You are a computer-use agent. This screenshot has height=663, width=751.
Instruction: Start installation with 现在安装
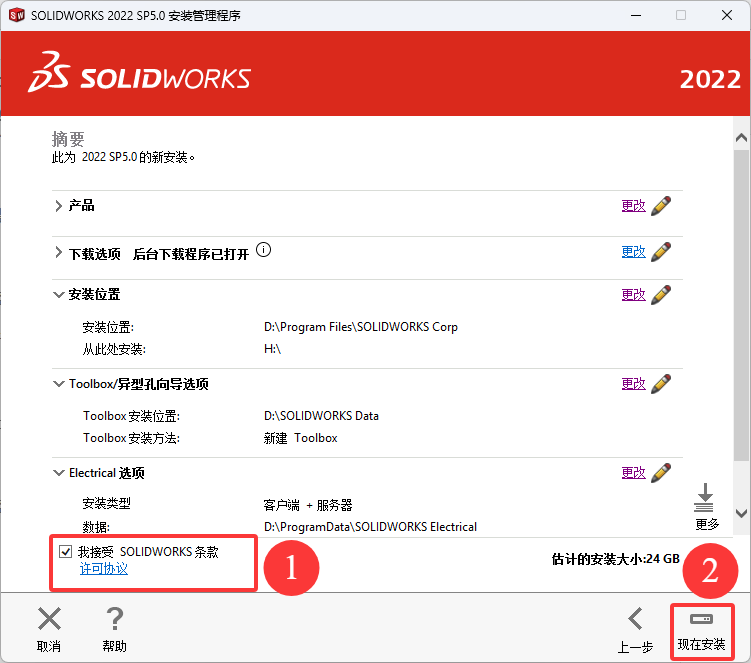coord(702,631)
